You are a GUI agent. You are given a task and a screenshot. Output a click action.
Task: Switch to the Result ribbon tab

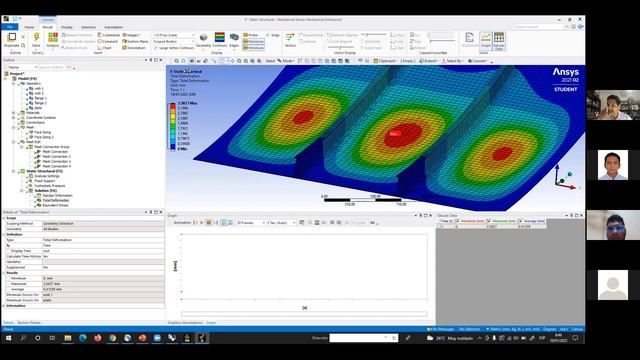pyautogui.click(x=47, y=27)
